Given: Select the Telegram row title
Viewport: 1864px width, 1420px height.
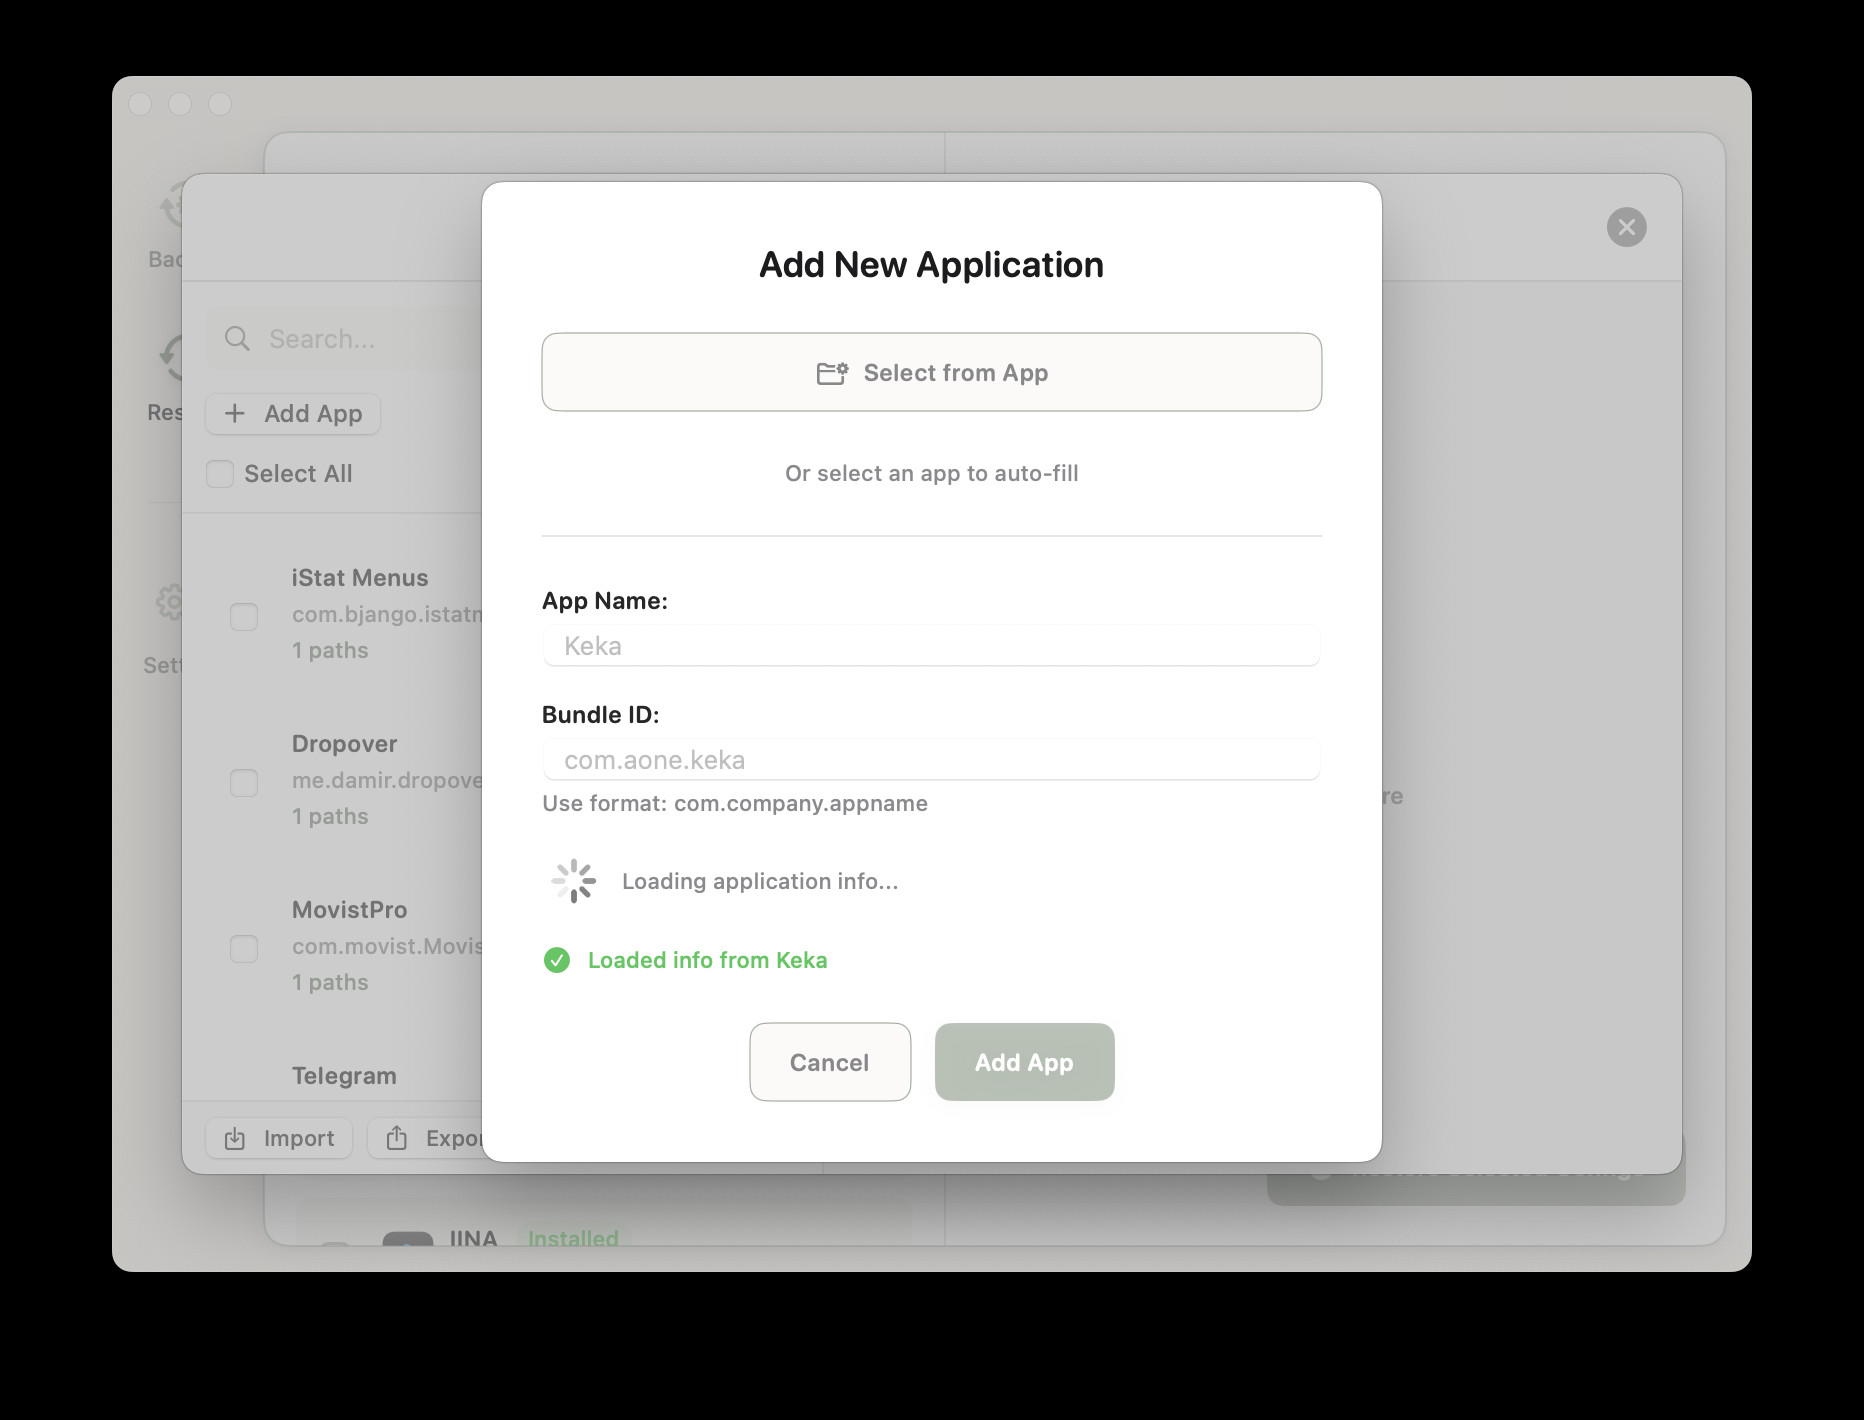Looking at the screenshot, I should click(x=344, y=1076).
